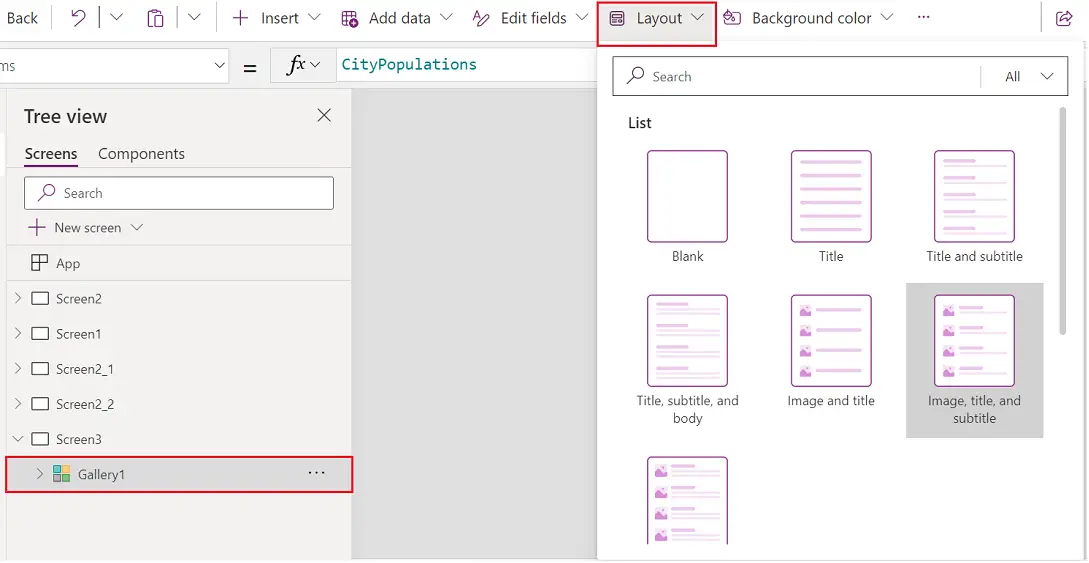Click the Tree view search box
This screenshot has height=563, width=1089.
click(x=178, y=193)
